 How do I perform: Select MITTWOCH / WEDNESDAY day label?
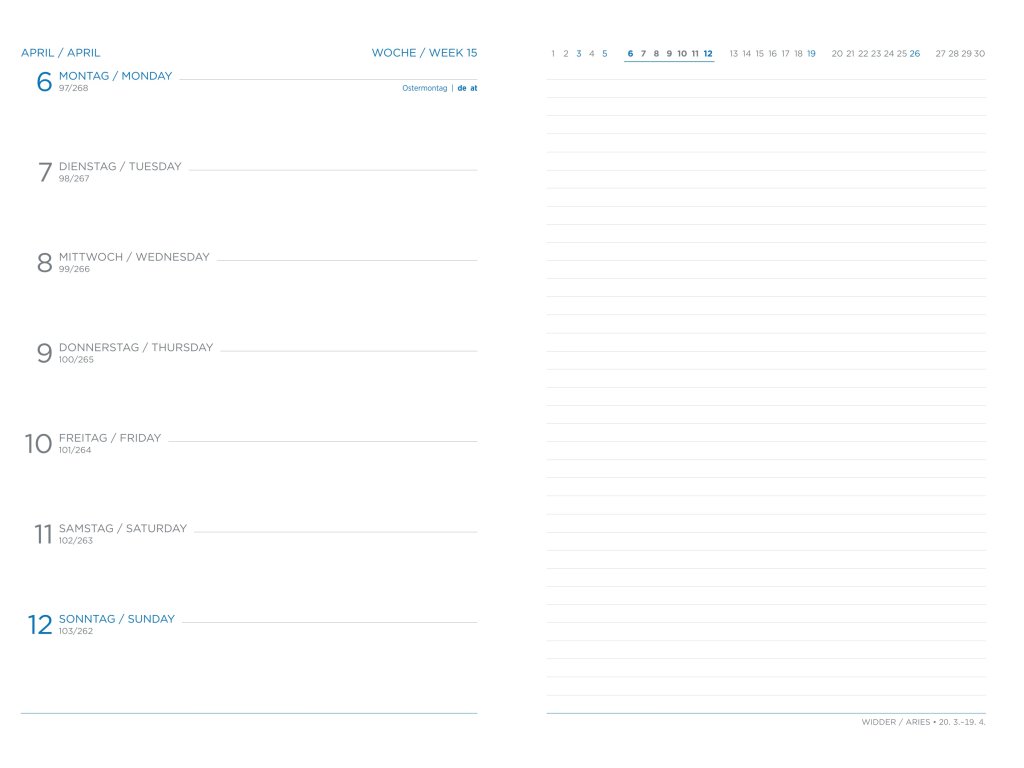click(x=134, y=257)
